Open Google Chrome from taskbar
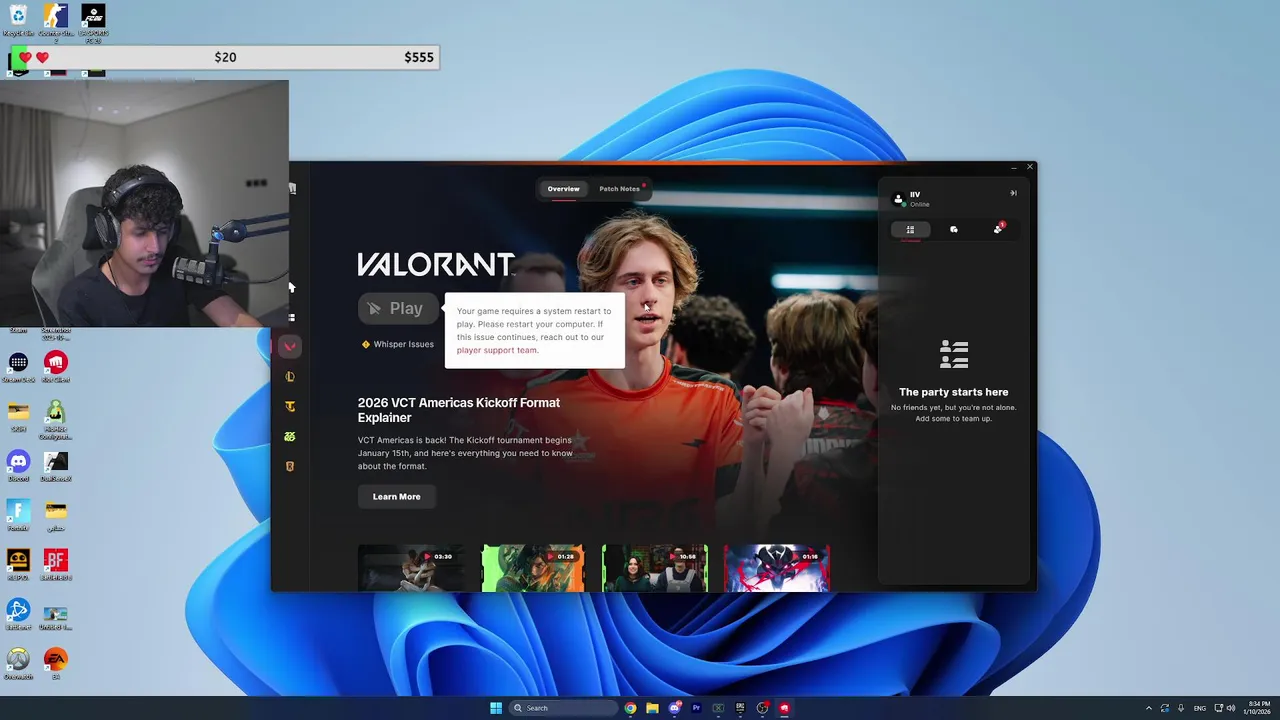The width and height of the screenshot is (1280, 720). point(630,708)
